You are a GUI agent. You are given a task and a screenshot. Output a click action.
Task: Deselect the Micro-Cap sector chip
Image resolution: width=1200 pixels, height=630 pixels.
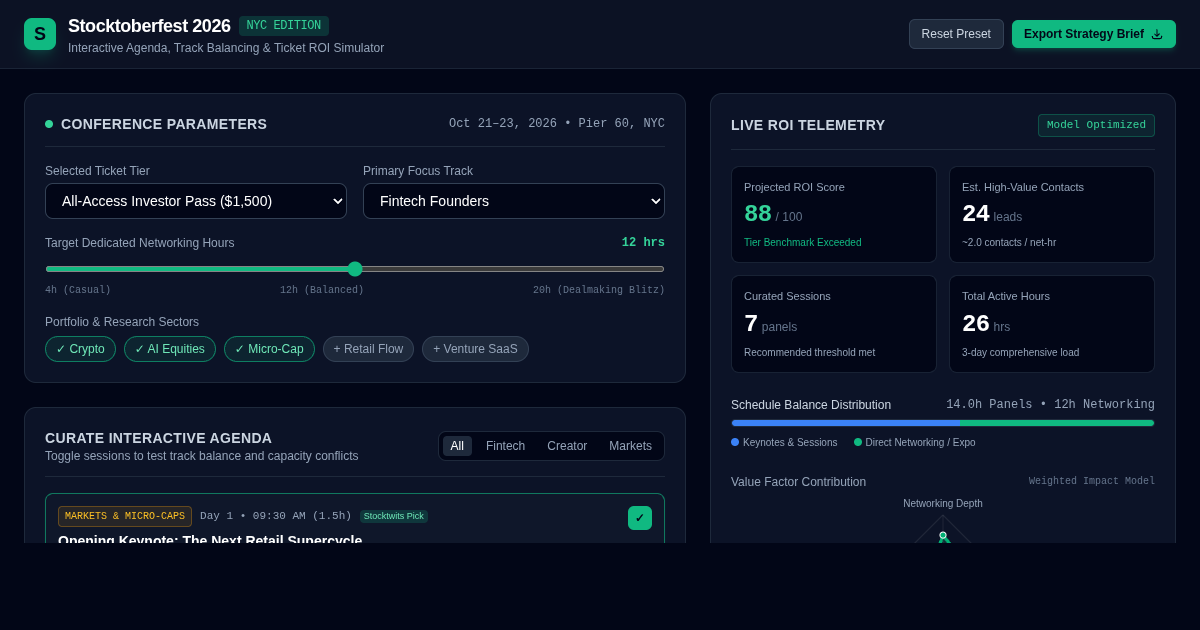269,349
